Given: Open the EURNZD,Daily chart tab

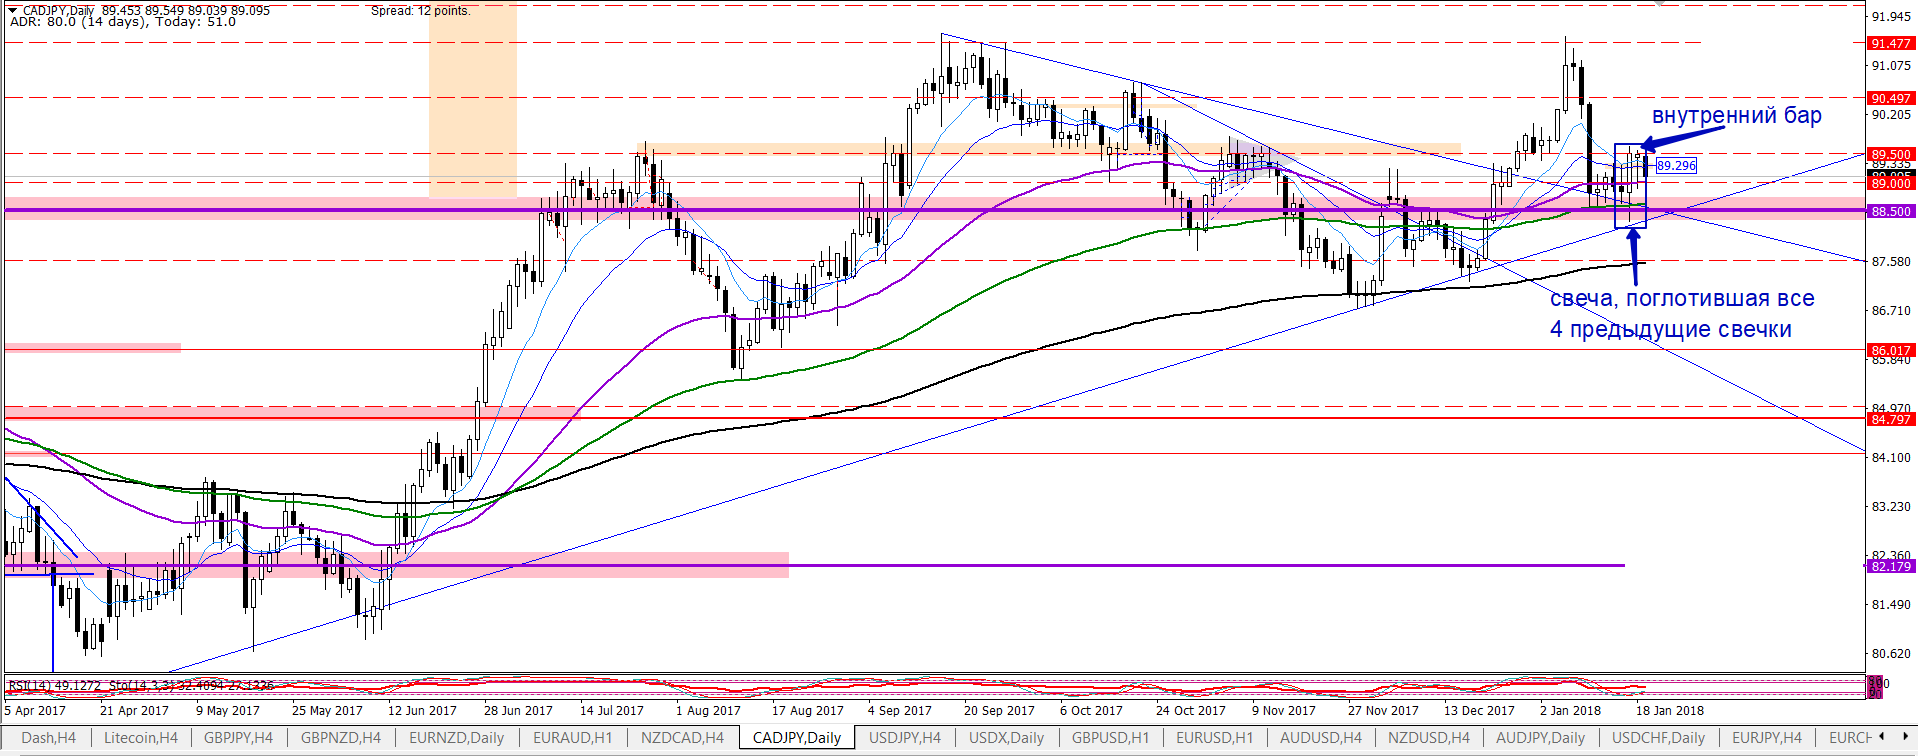Looking at the screenshot, I should click(456, 738).
